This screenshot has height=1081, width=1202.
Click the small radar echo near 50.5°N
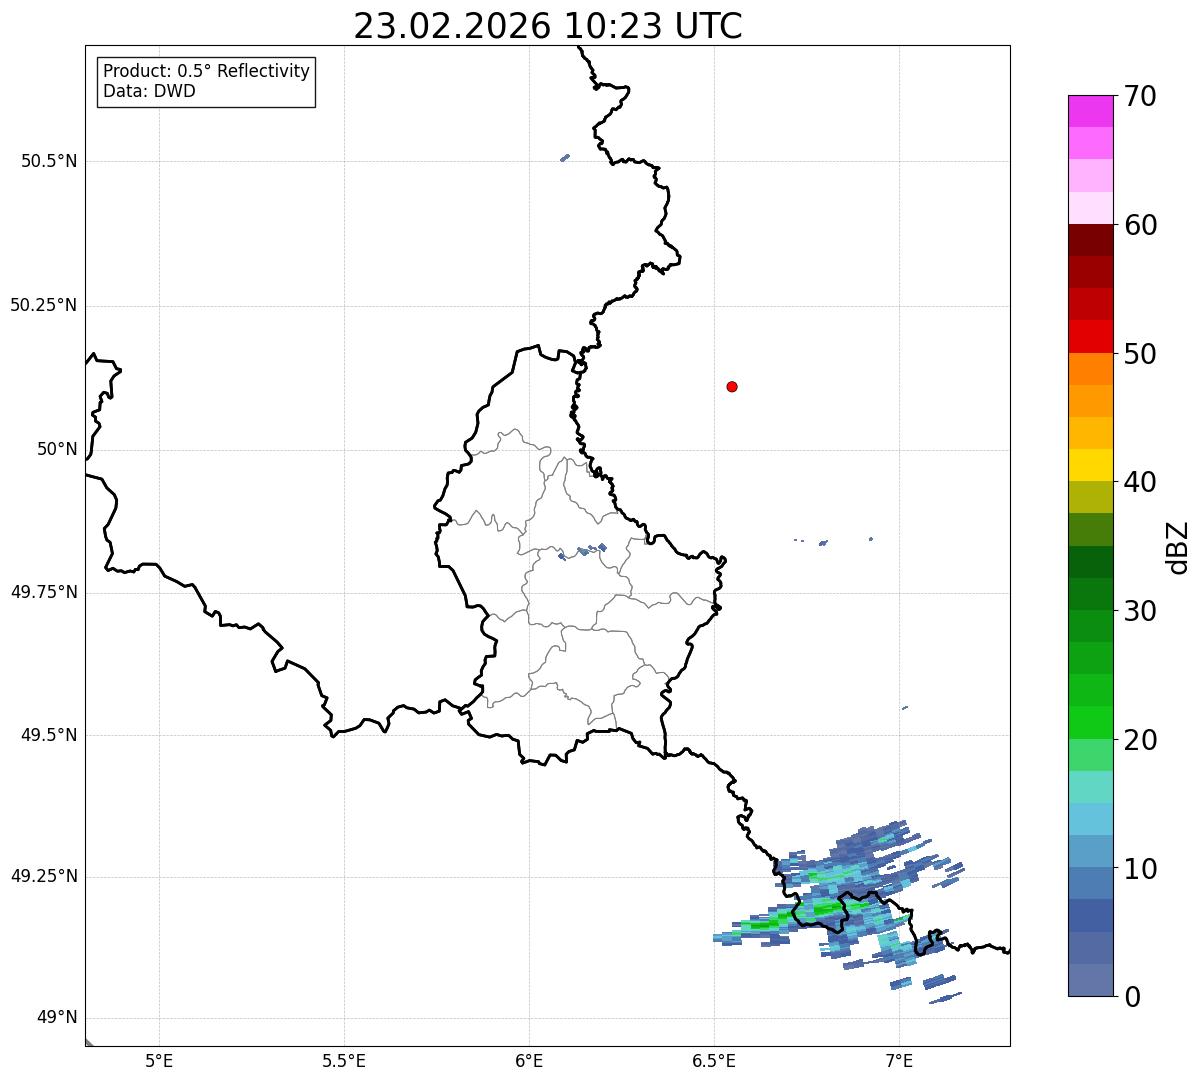pos(565,157)
